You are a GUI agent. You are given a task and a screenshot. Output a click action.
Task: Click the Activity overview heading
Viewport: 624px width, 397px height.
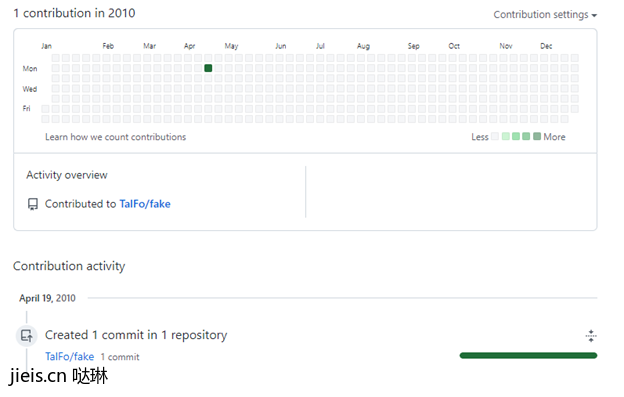tap(67, 175)
